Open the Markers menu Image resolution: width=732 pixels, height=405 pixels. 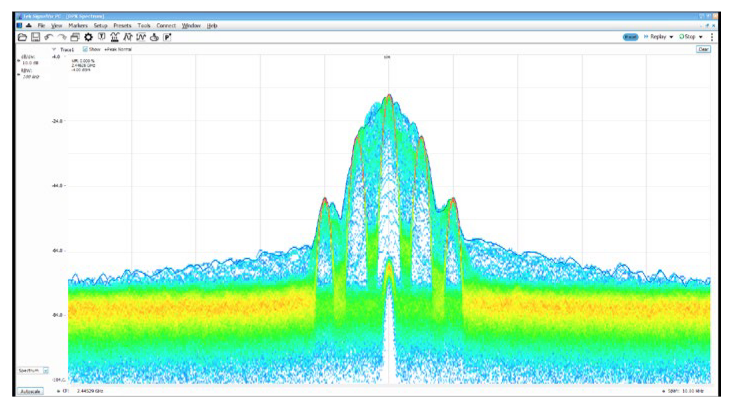click(79, 25)
